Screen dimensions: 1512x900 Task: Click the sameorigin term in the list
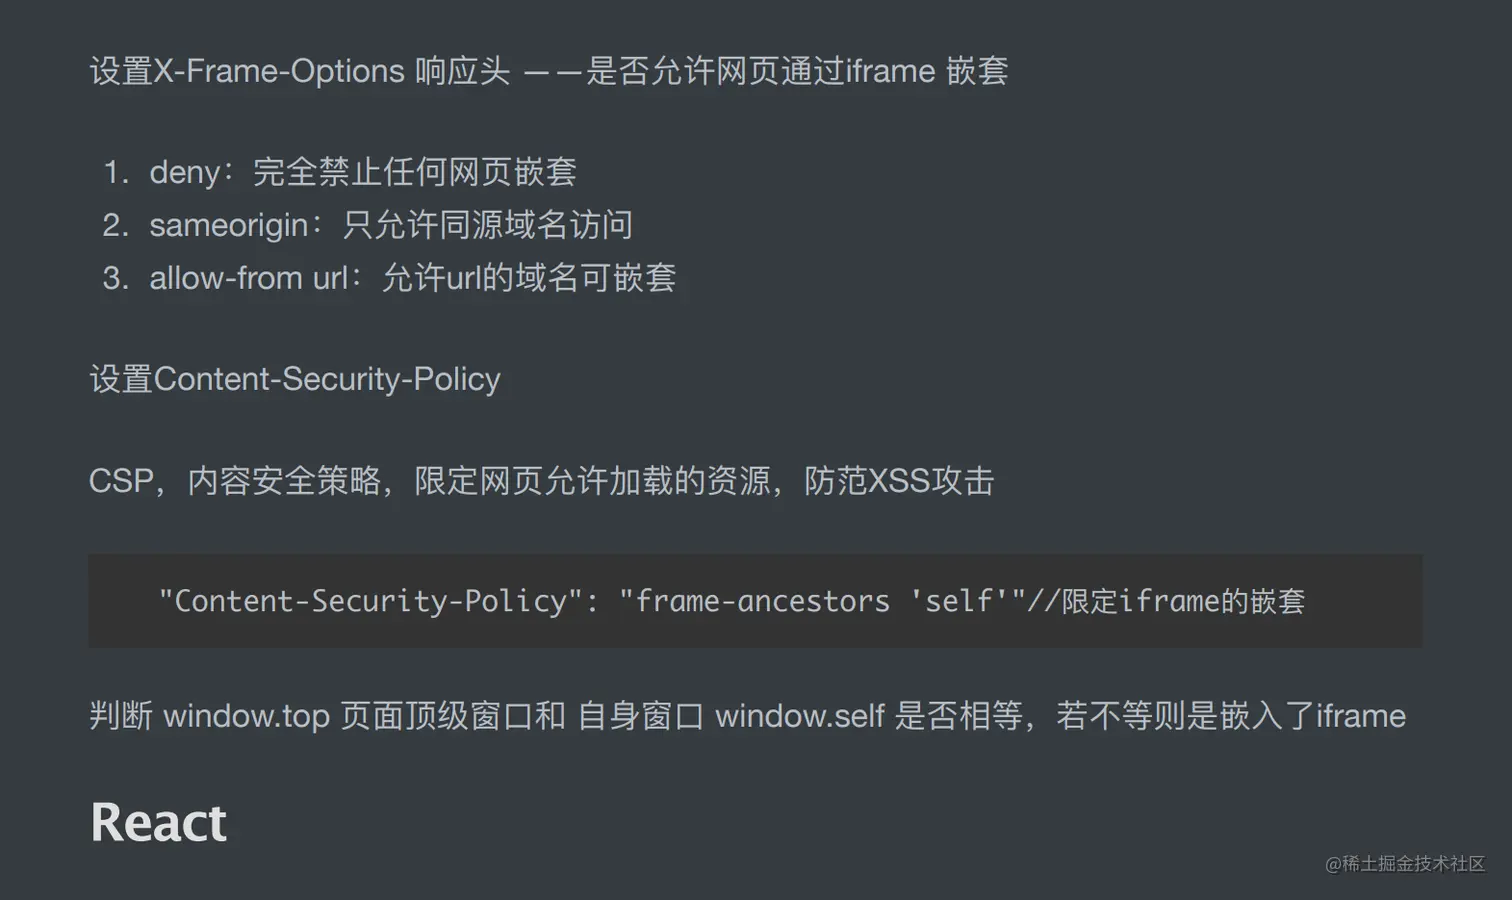pyautogui.click(x=229, y=225)
